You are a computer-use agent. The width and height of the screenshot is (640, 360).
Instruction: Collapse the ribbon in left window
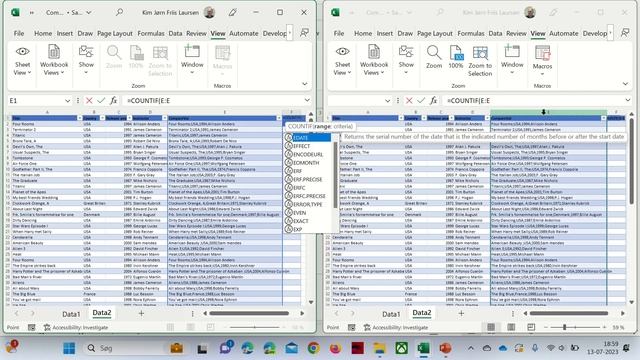pos(305,84)
